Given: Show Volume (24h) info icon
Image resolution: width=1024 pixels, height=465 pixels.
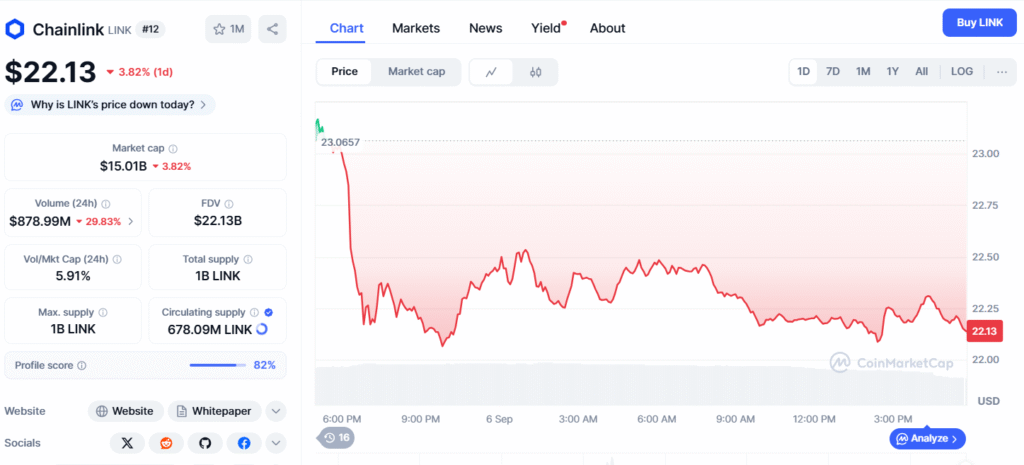Looking at the screenshot, I should pyautogui.click(x=106, y=204).
